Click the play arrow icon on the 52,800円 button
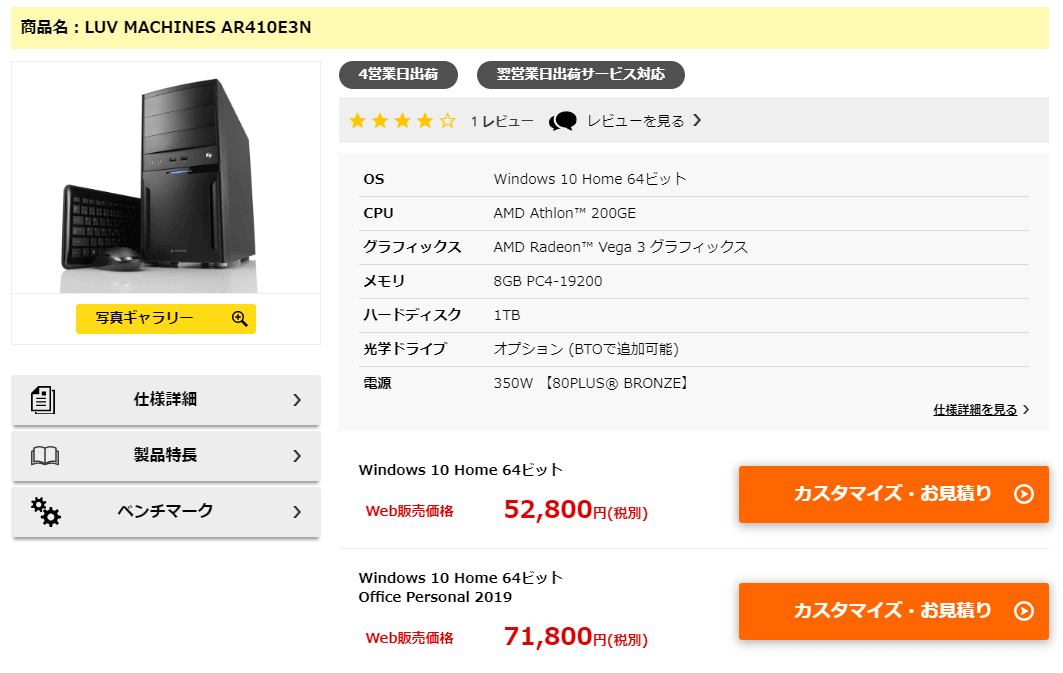1063x673 pixels. point(1023,494)
